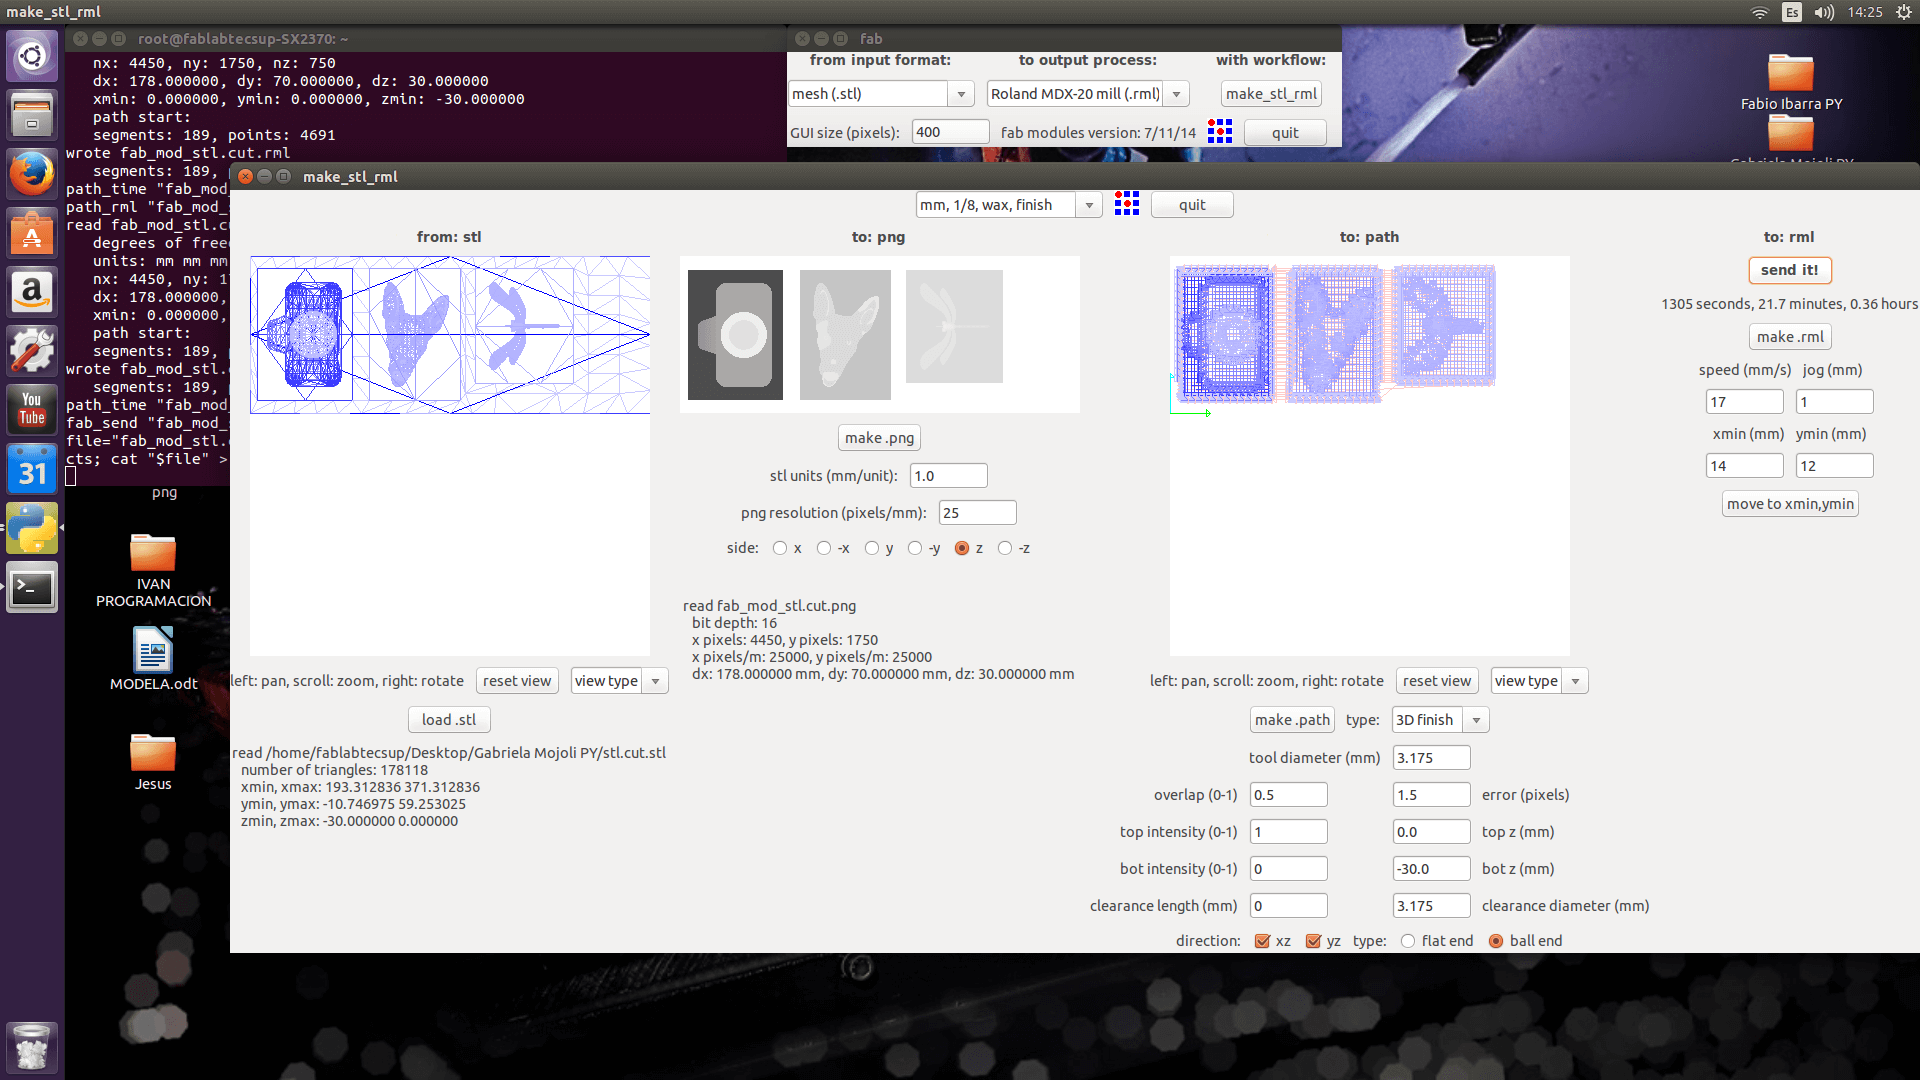Click the speed (mm/s) field
Viewport: 1920px width, 1080px height.
[1744, 402]
